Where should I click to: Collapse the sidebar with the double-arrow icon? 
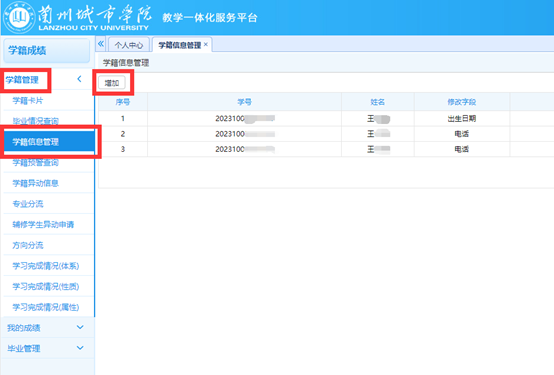tap(101, 44)
